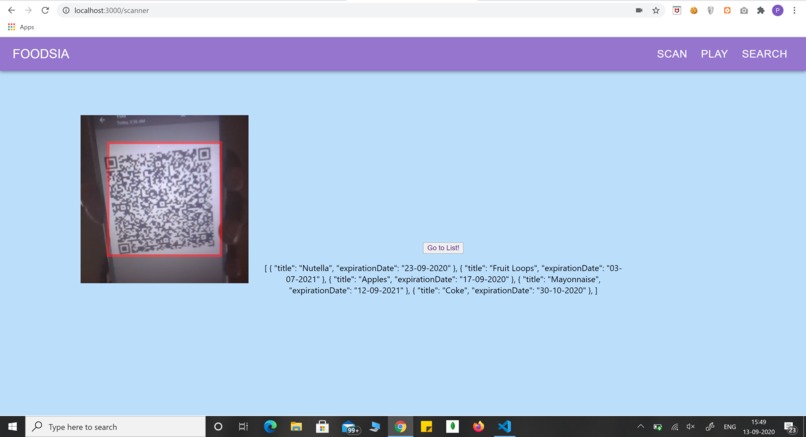Viewport: 806px width, 437px height.
Task: Click the QR scanner camera preview
Action: click(x=164, y=199)
